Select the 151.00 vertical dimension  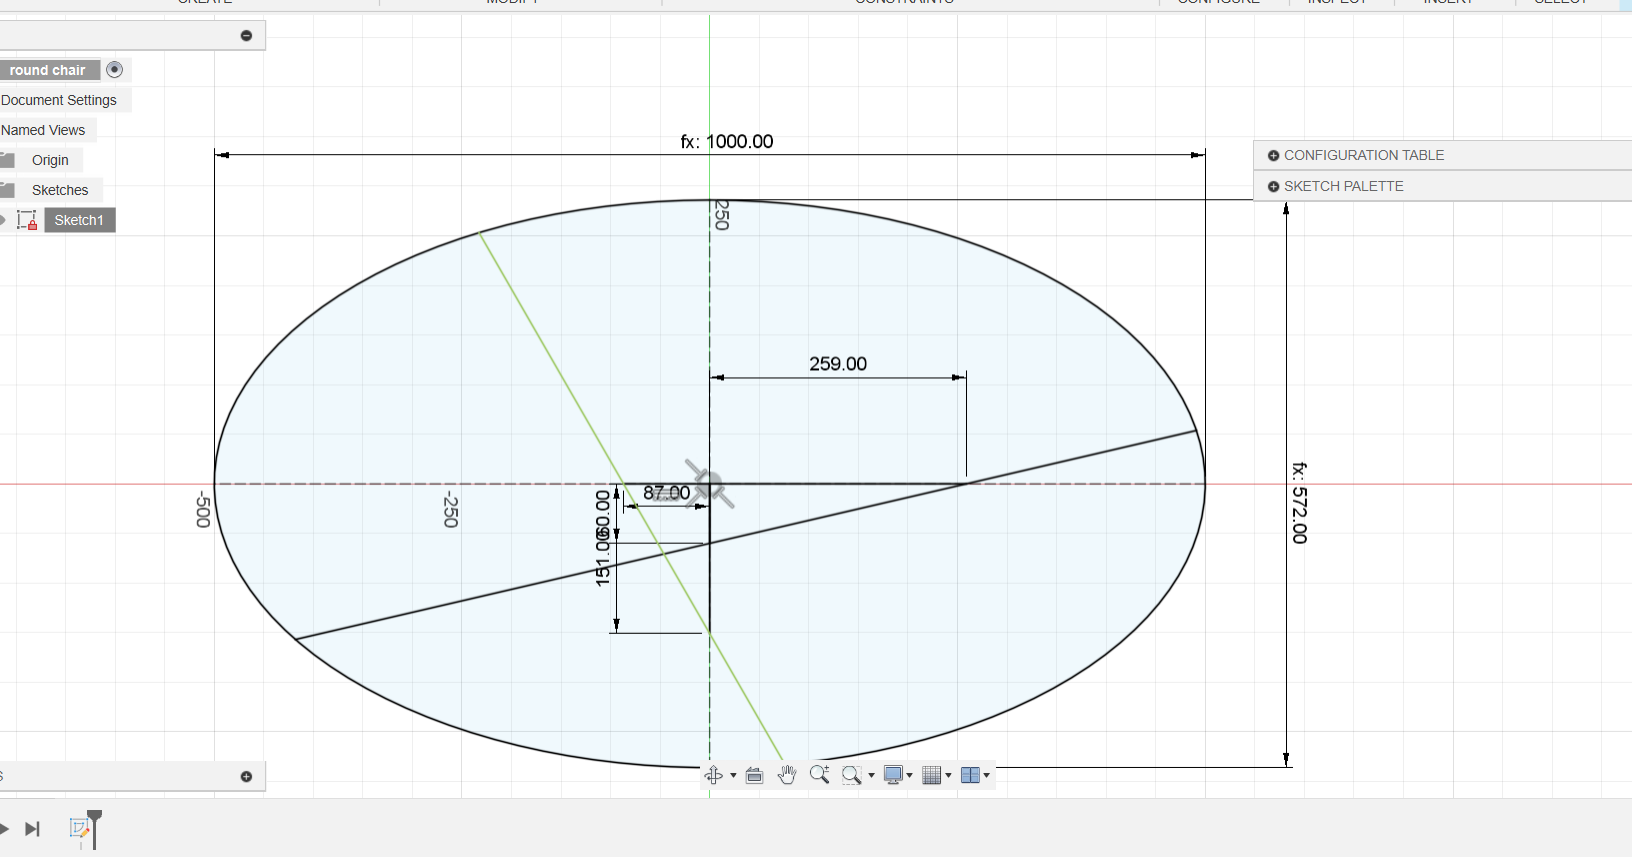[x=603, y=563]
